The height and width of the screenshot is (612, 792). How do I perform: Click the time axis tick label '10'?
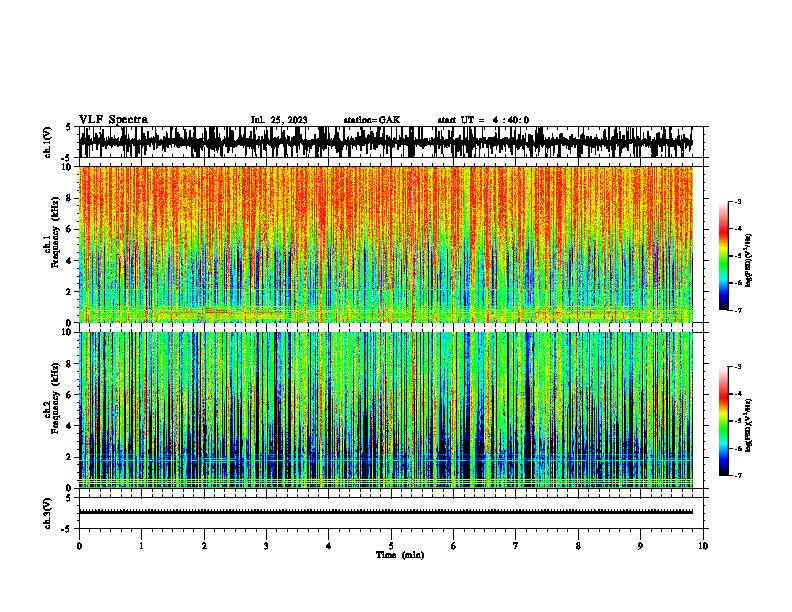(703, 546)
